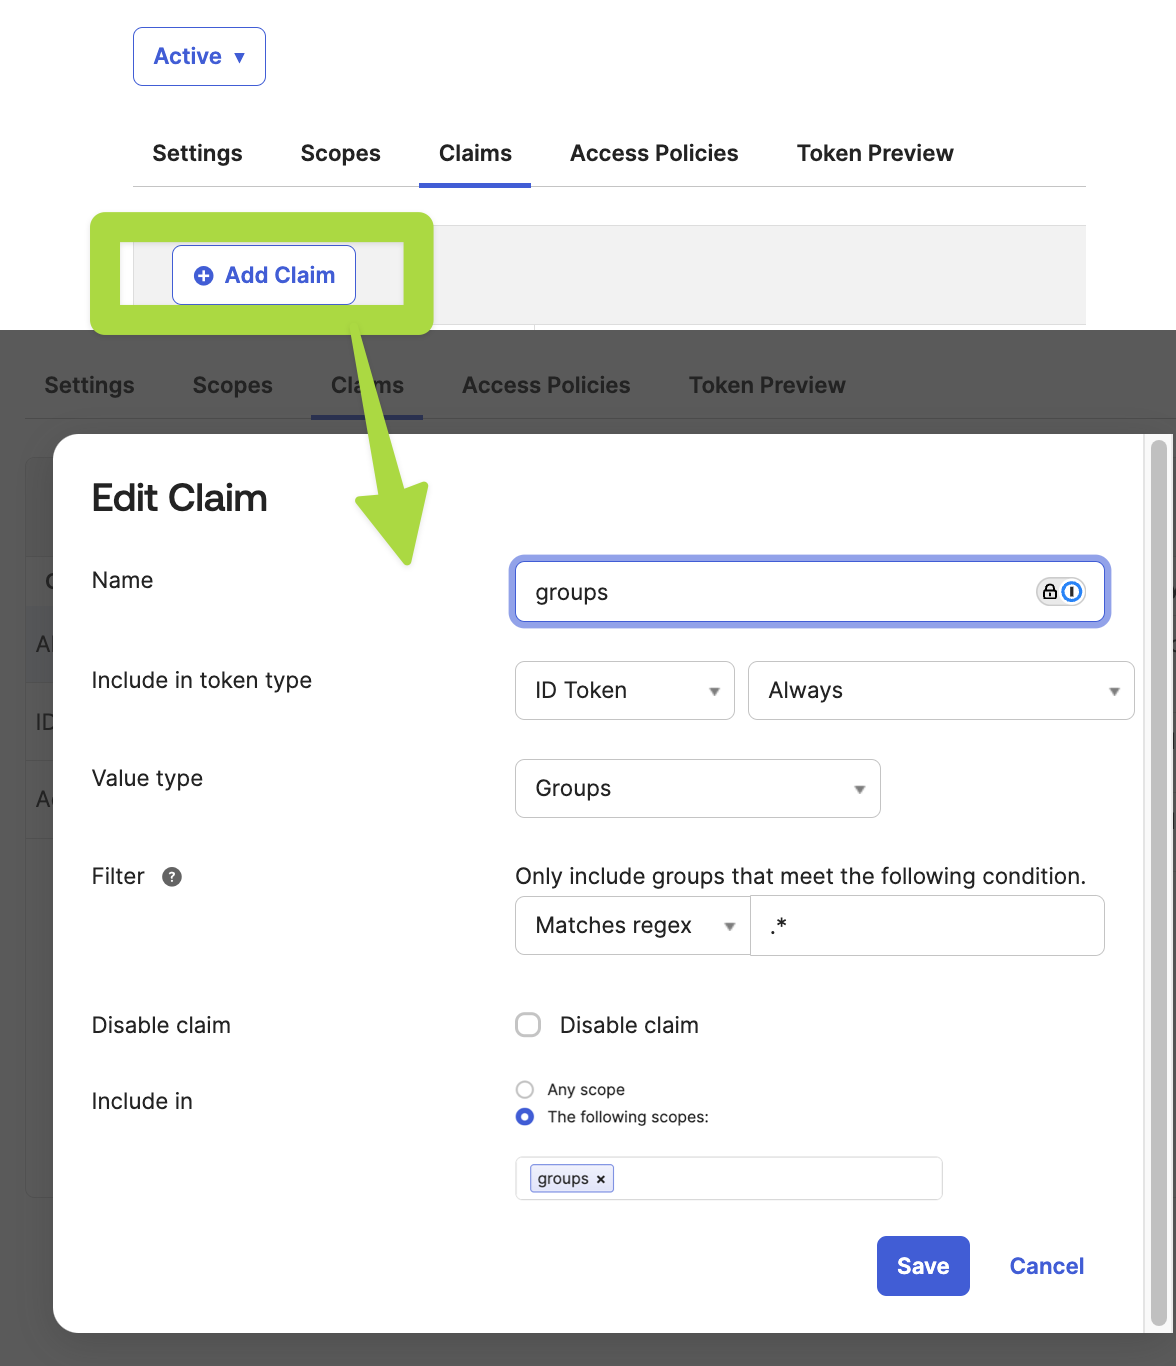Click into the regex filter value field

pos(927,926)
